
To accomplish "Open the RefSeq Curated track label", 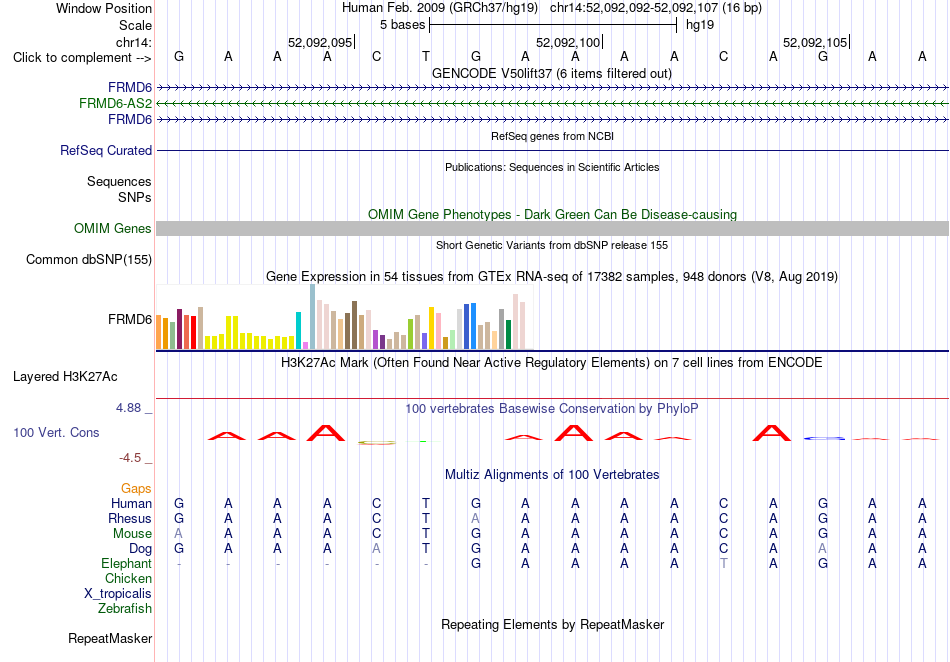I will (x=105, y=150).
